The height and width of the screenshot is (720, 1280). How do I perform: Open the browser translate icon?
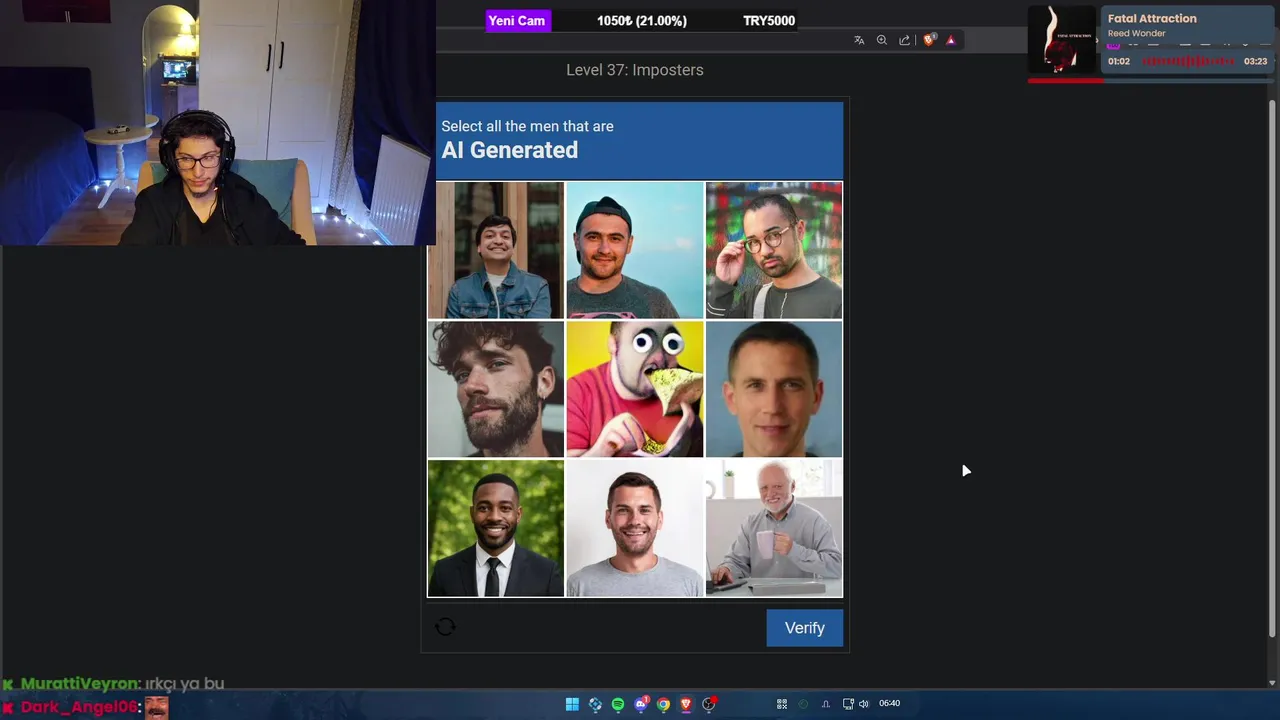[859, 40]
